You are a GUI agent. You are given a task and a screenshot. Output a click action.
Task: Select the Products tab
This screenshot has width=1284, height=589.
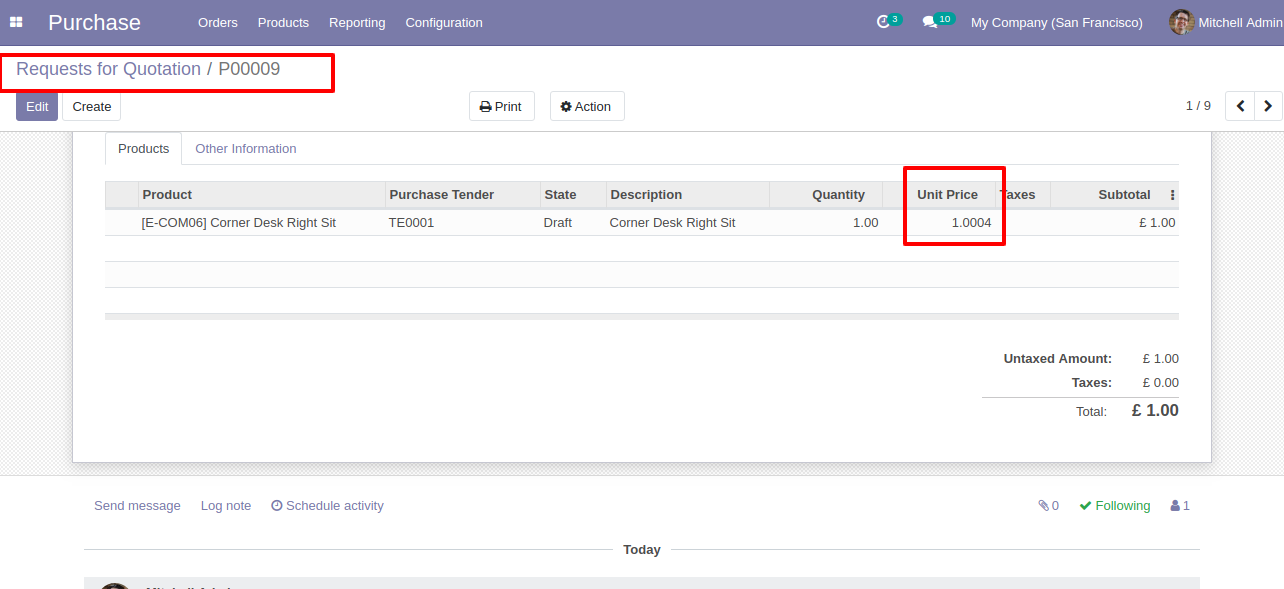[143, 148]
